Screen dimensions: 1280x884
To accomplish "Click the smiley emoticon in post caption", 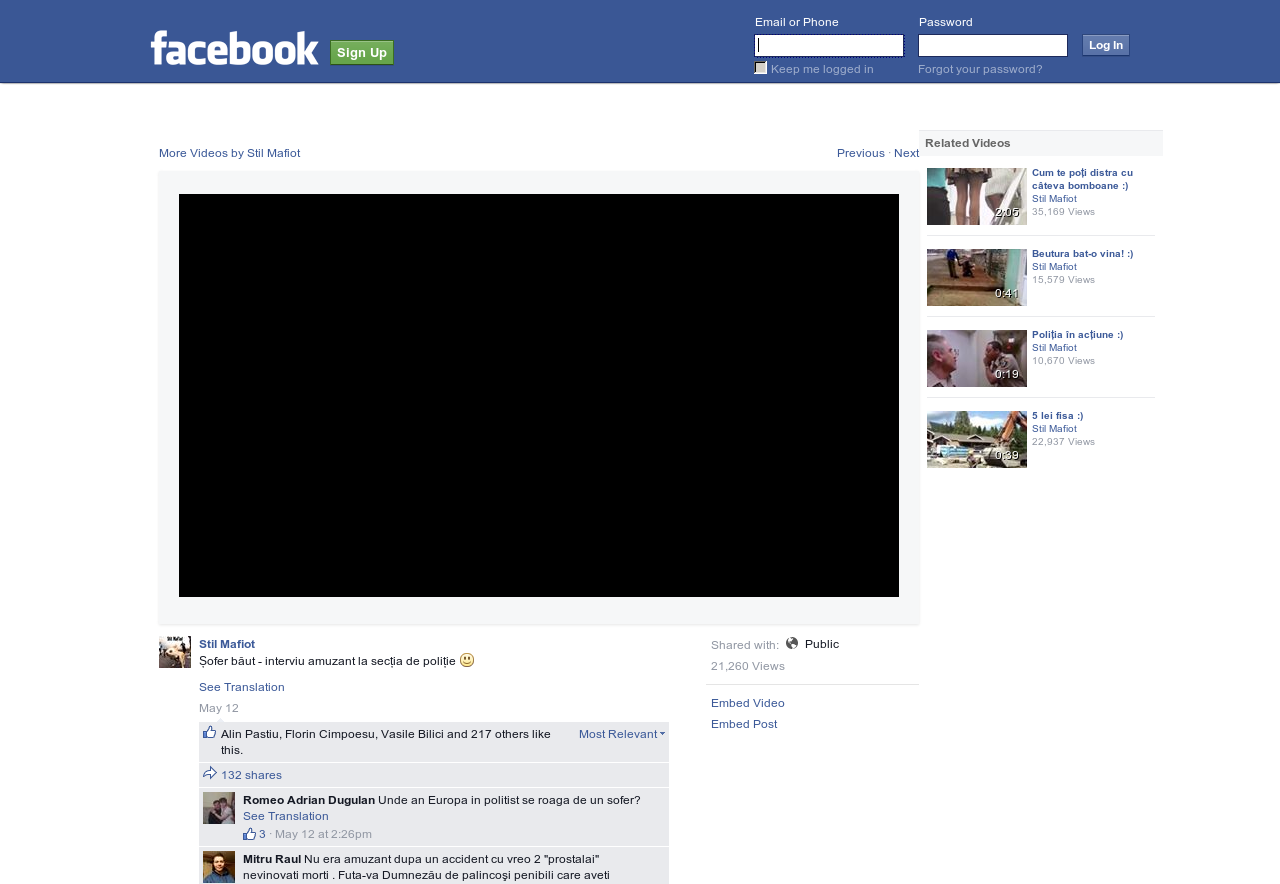I will 467,660.
